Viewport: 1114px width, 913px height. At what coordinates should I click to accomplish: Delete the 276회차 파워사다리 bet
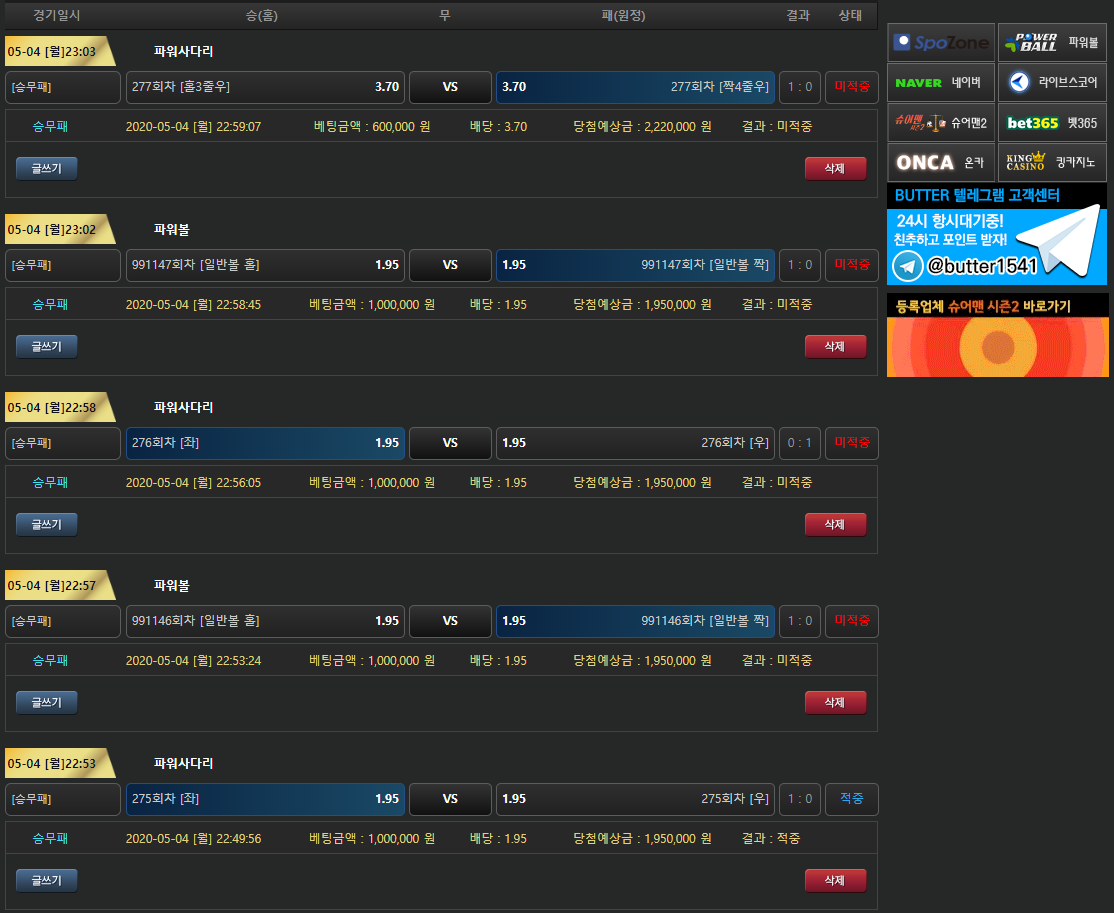835,524
